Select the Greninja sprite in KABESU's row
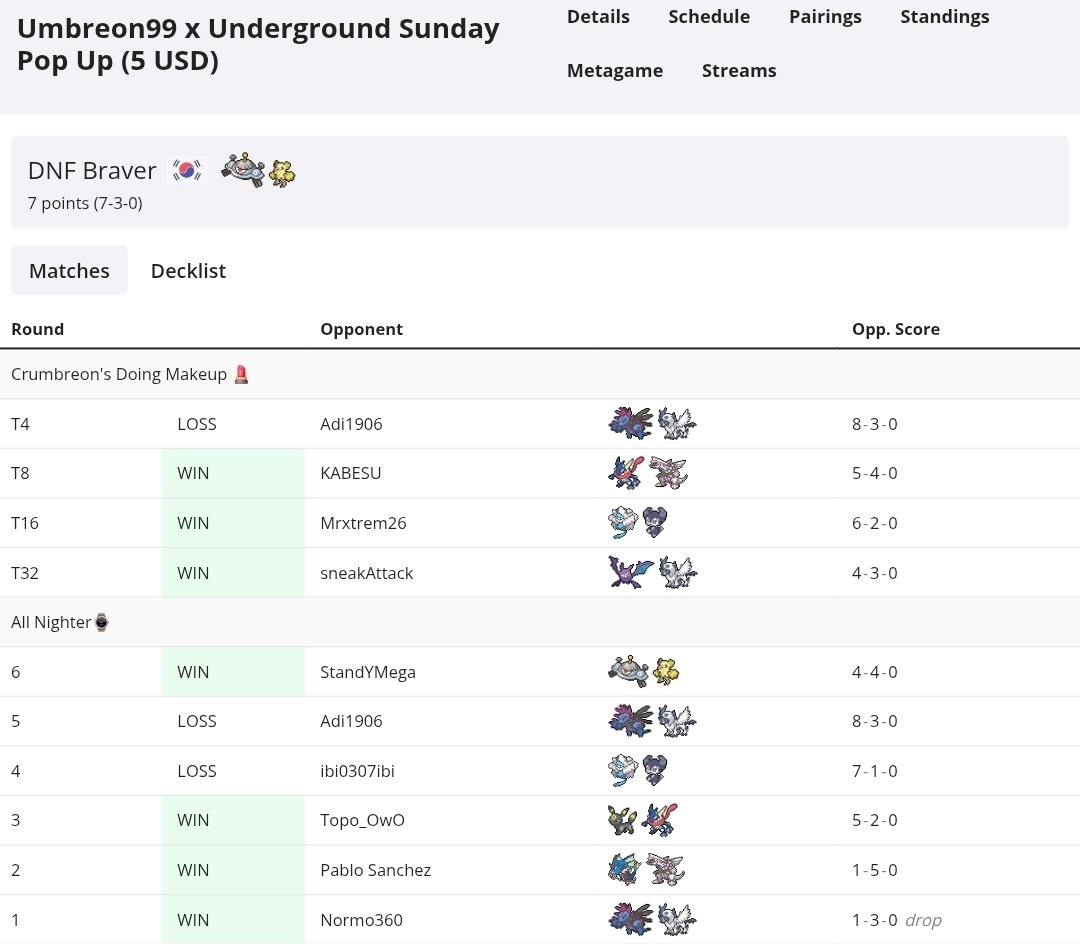This screenshot has width=1080, height=944. click(624, 472)
